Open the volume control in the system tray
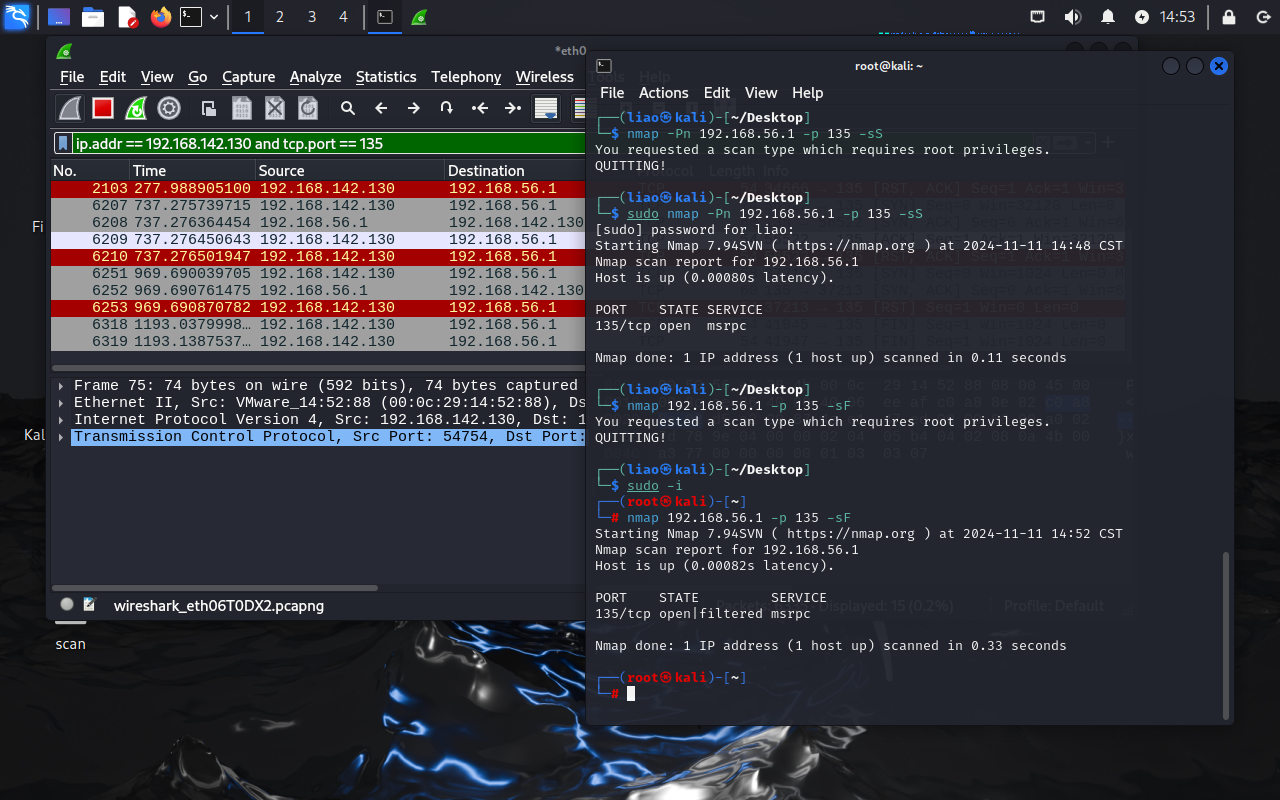 (x=1073, y=17)
